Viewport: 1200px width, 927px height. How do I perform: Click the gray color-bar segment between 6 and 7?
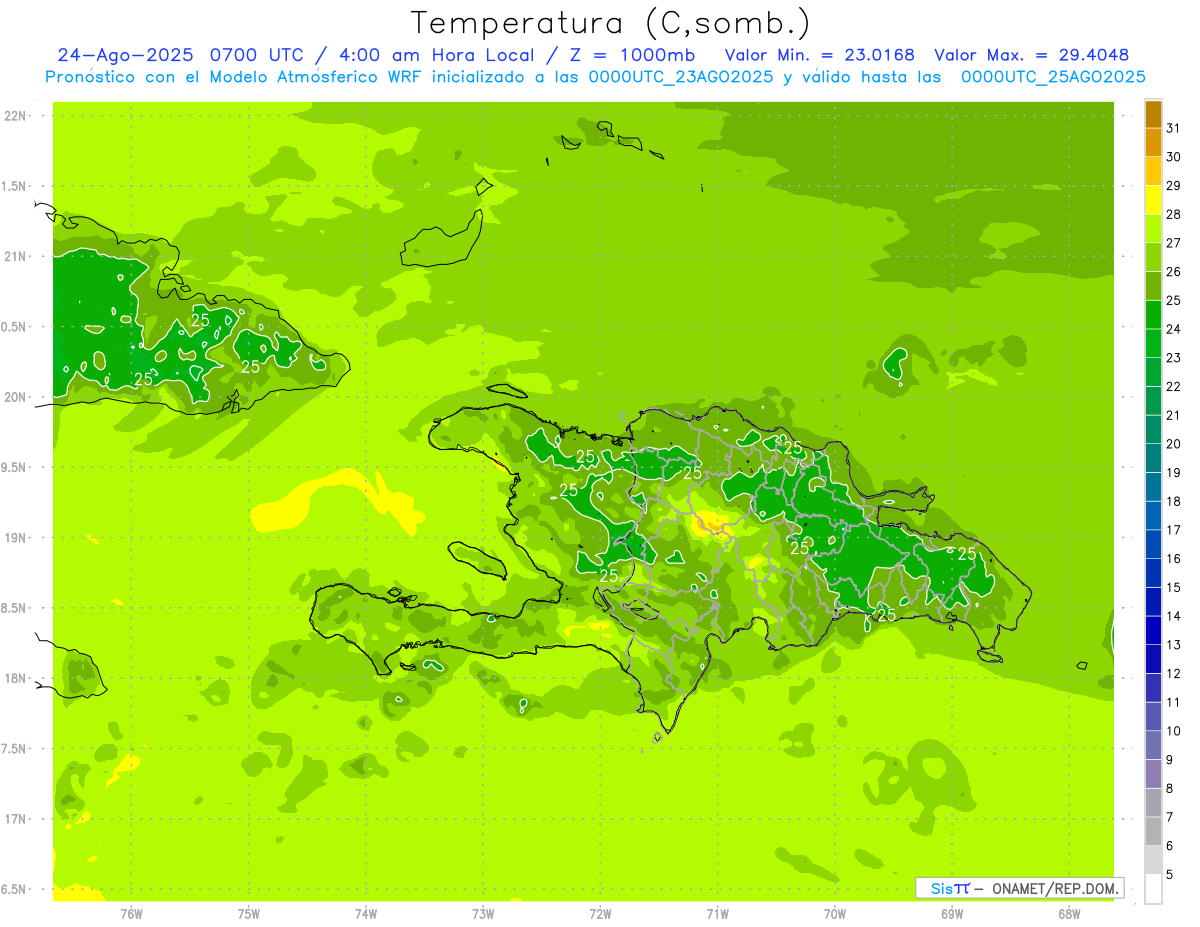(1153, 832)
